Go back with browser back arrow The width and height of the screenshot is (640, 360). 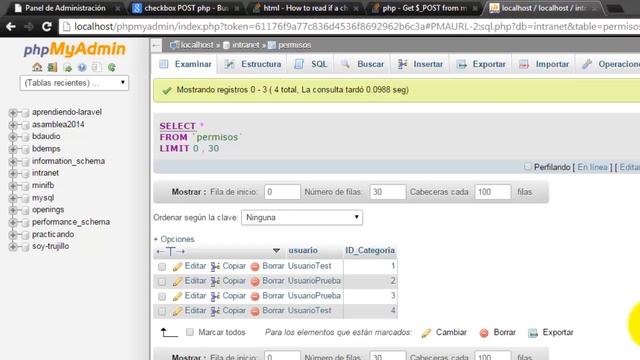(11, 27)
